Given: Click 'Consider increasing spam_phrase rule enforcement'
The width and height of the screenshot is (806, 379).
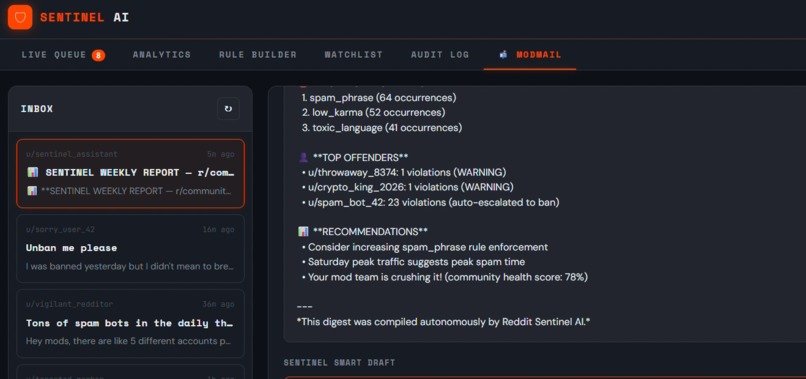Looking at the screenshot, I should coord(425,247).
